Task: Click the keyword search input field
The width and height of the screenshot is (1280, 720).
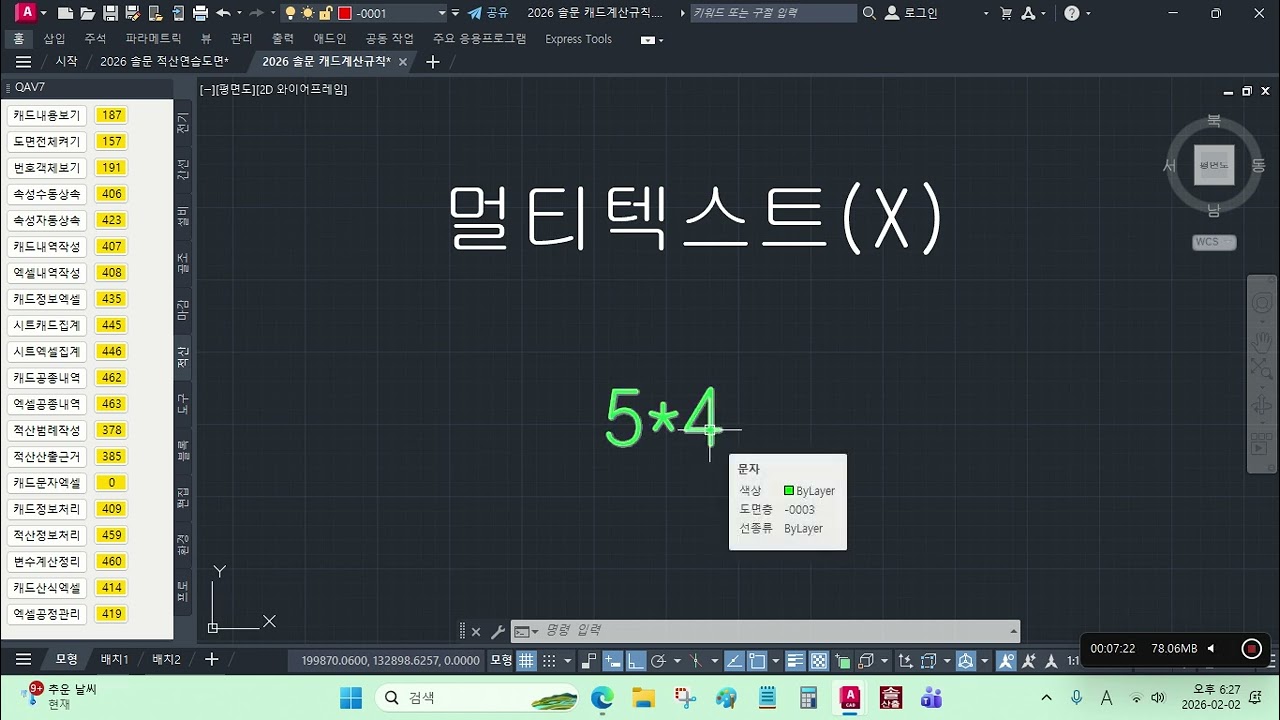Action: point(772,13)
